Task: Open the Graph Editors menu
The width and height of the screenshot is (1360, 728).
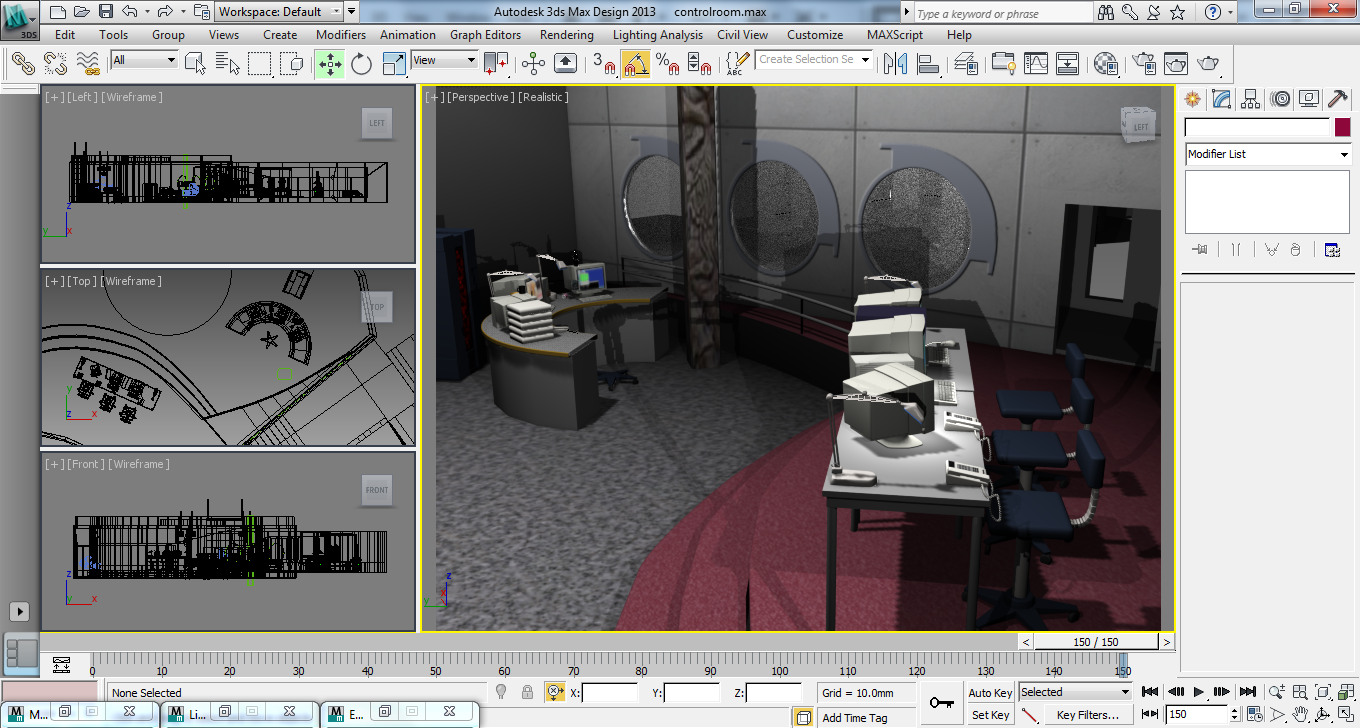Action: pyautogui.click(x=485, y=34)
